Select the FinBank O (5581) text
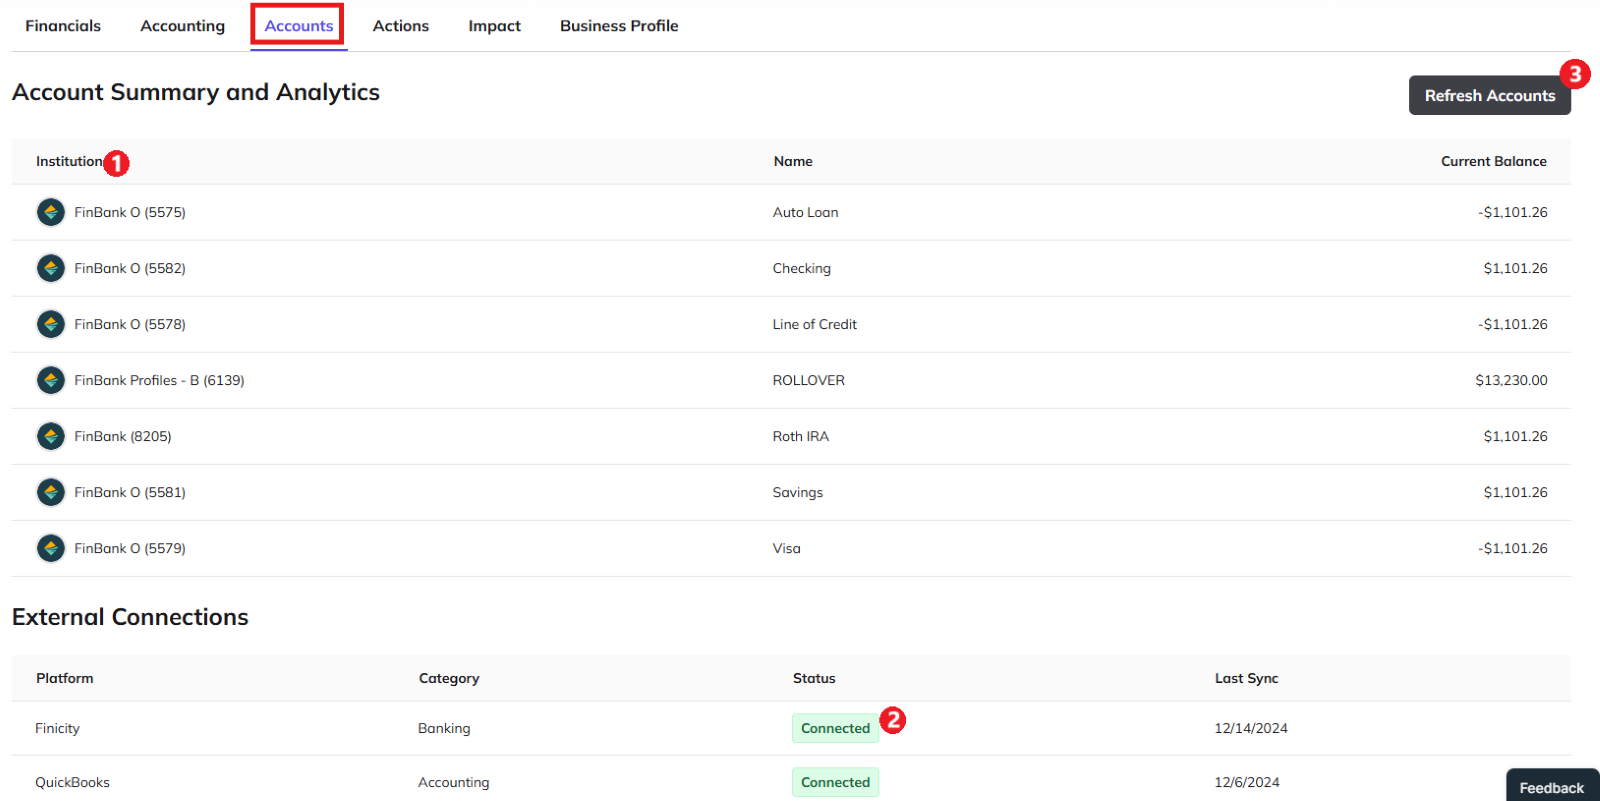The height and width of the screenshot is (801, 1600). [130, 492]
